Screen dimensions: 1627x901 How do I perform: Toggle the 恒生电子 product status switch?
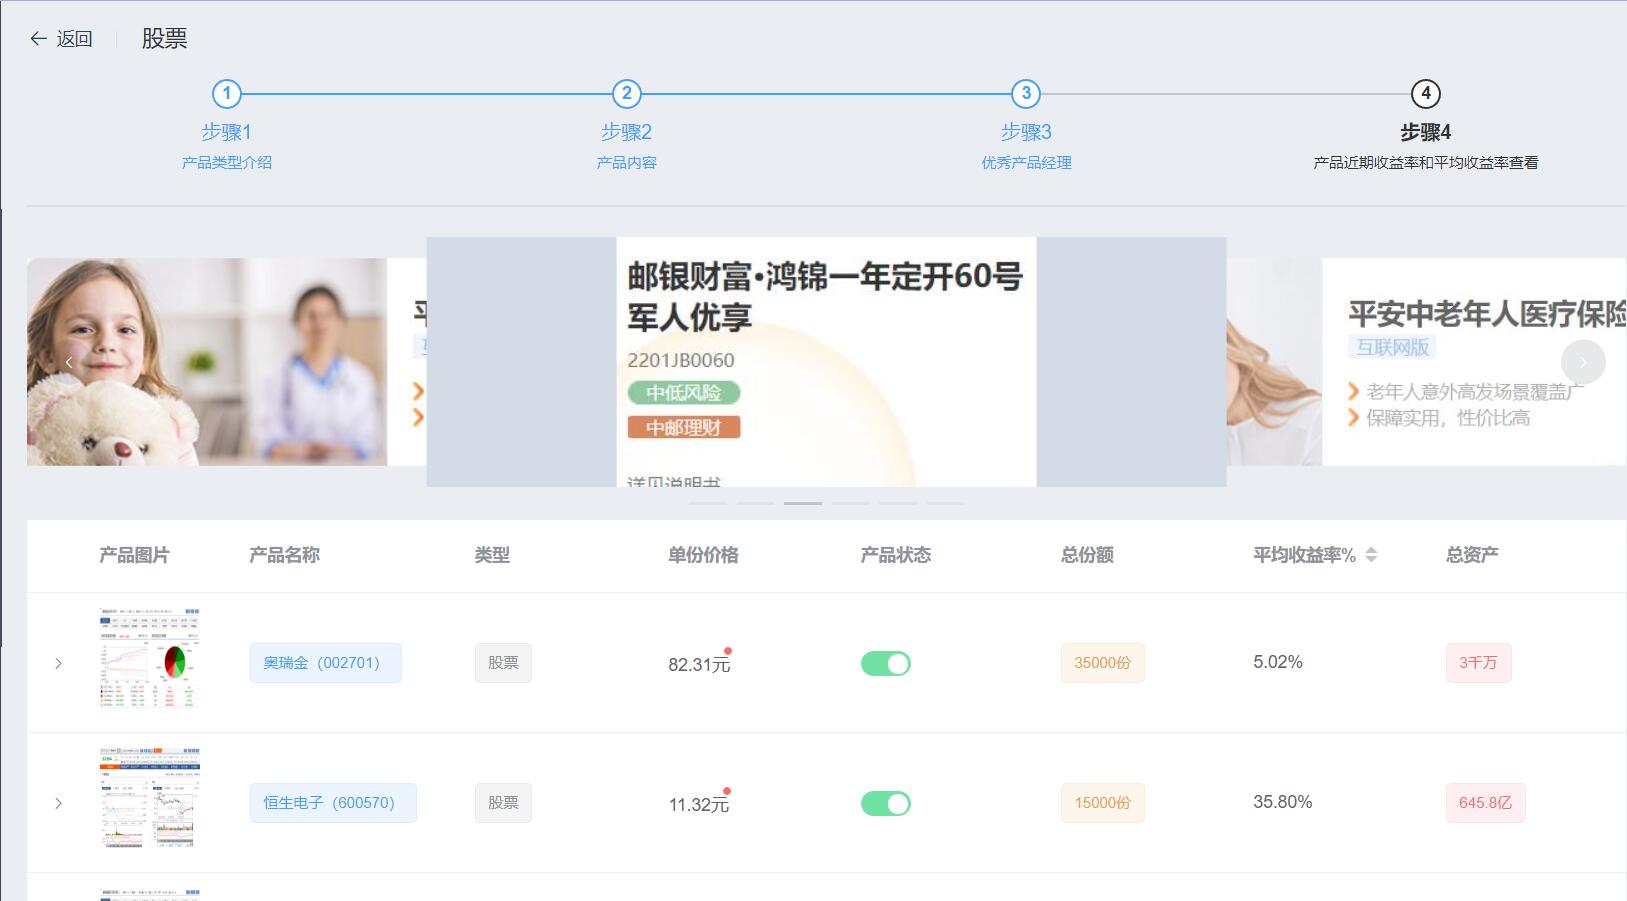coord(886,803)
